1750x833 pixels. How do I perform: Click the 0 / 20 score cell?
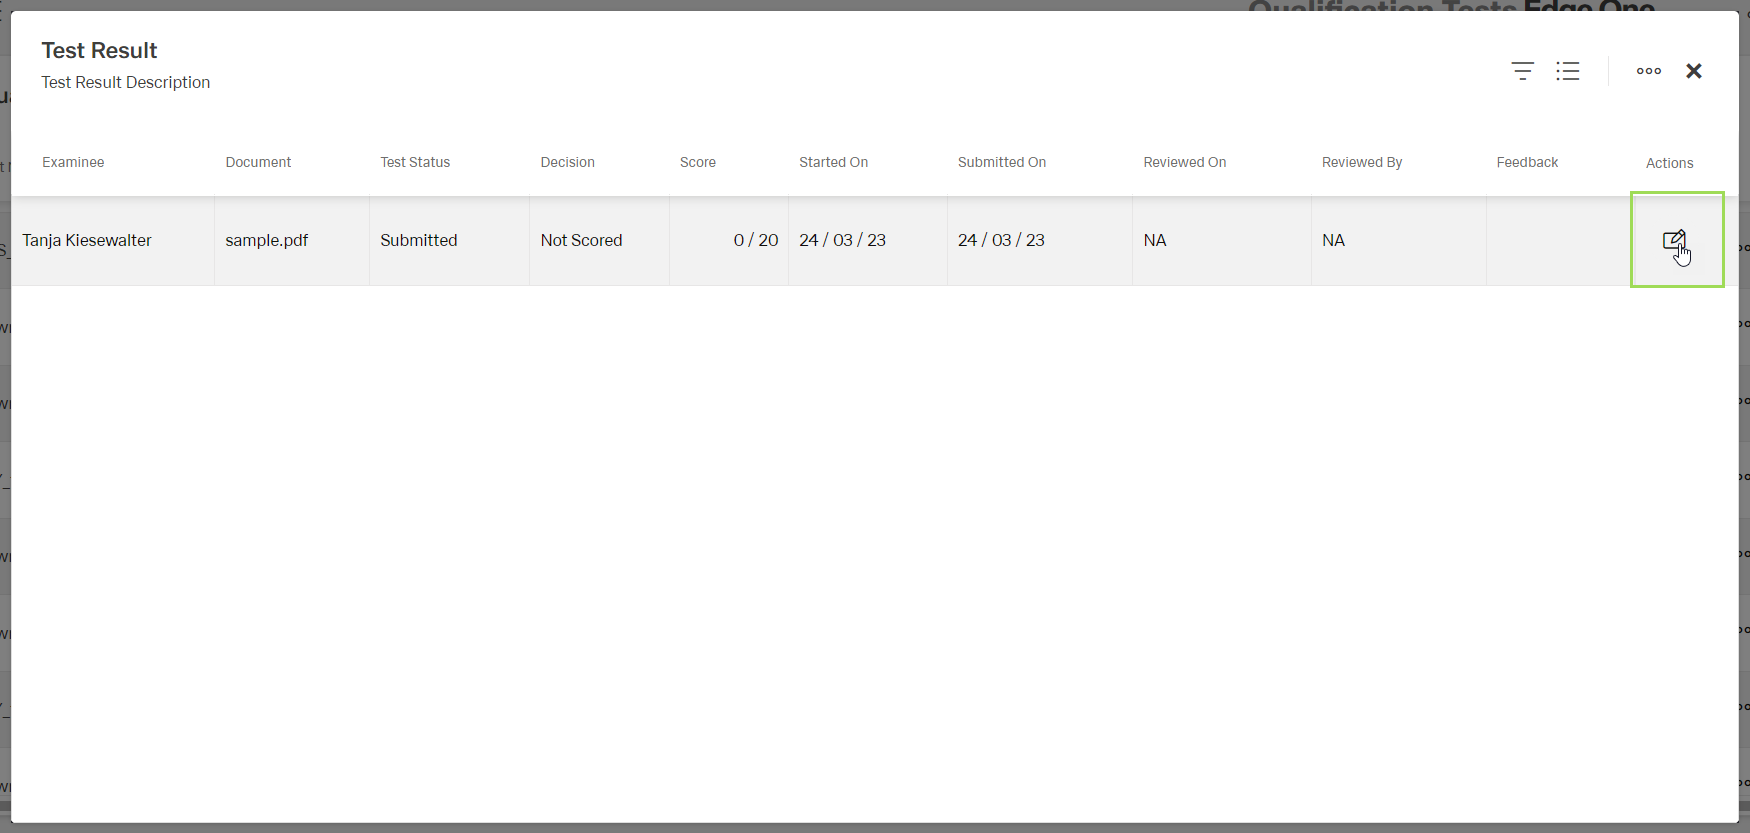[x=755, y=240]
